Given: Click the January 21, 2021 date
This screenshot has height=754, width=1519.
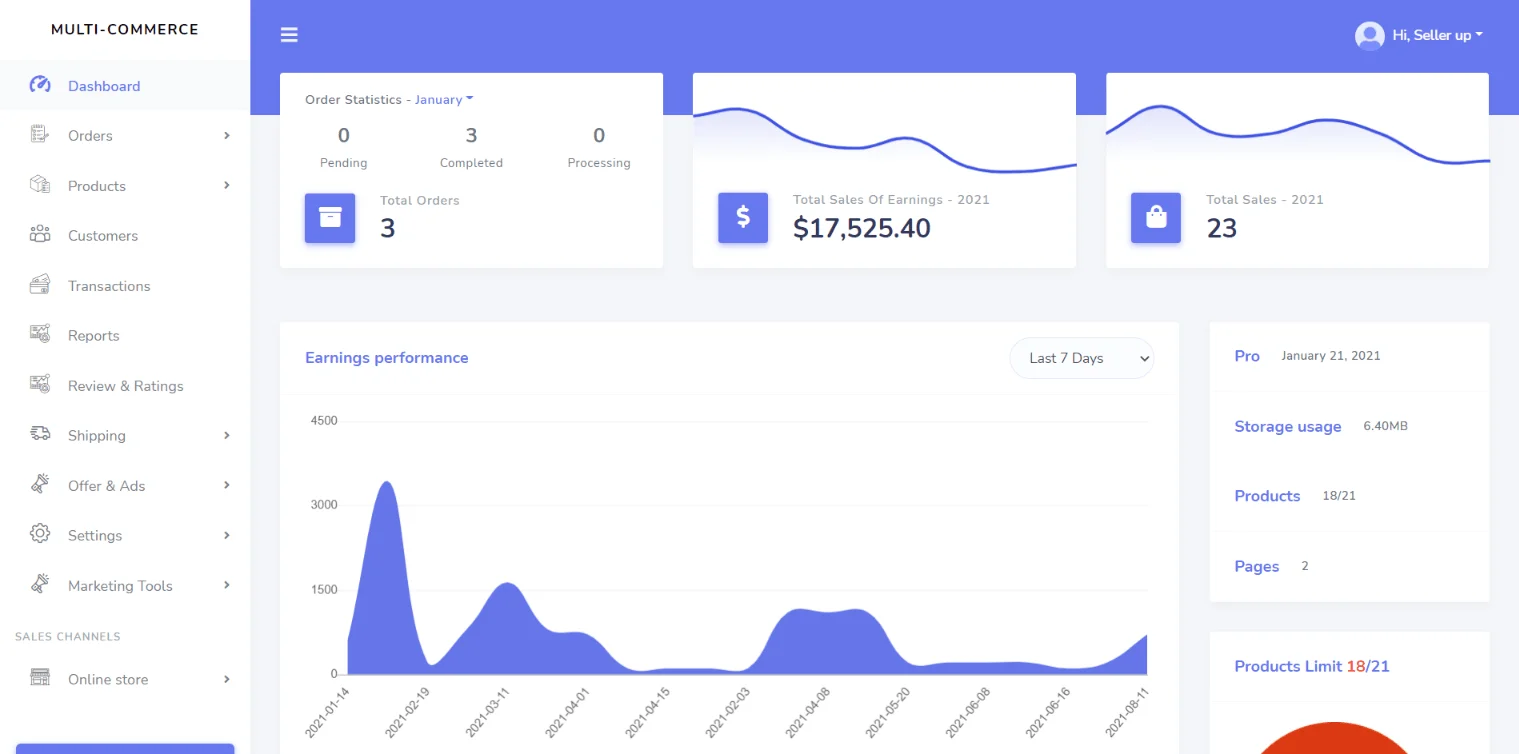Looking at the screenshot, I should (1330, 356).
